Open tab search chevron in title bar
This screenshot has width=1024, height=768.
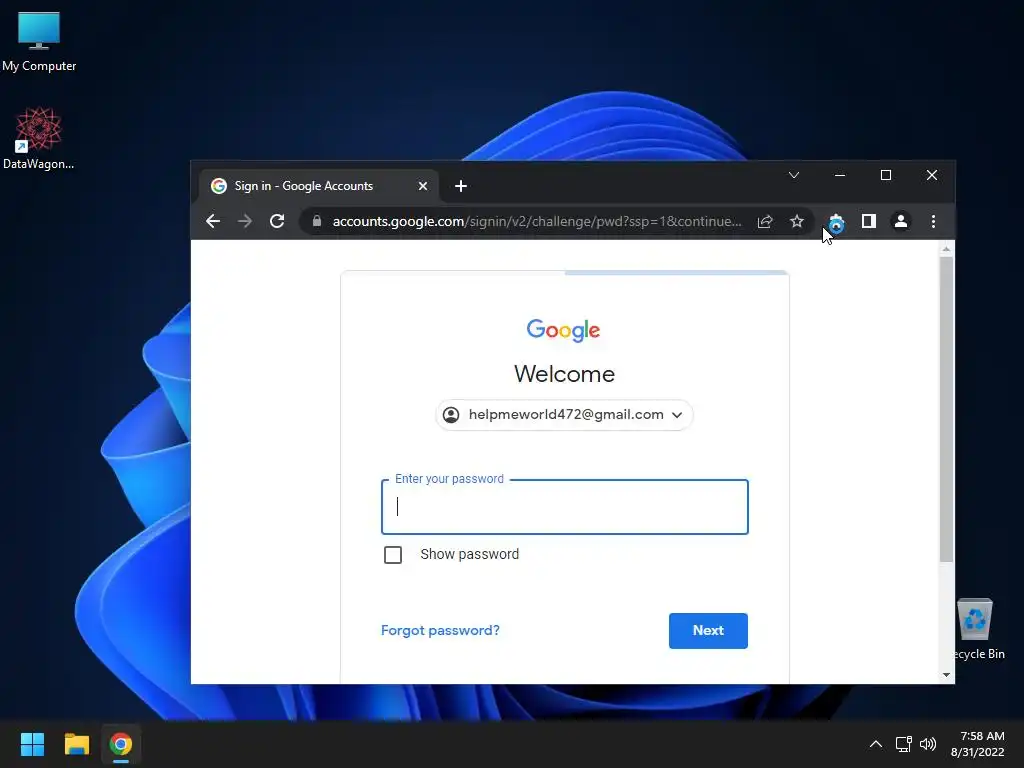click(x=793, y=175)
